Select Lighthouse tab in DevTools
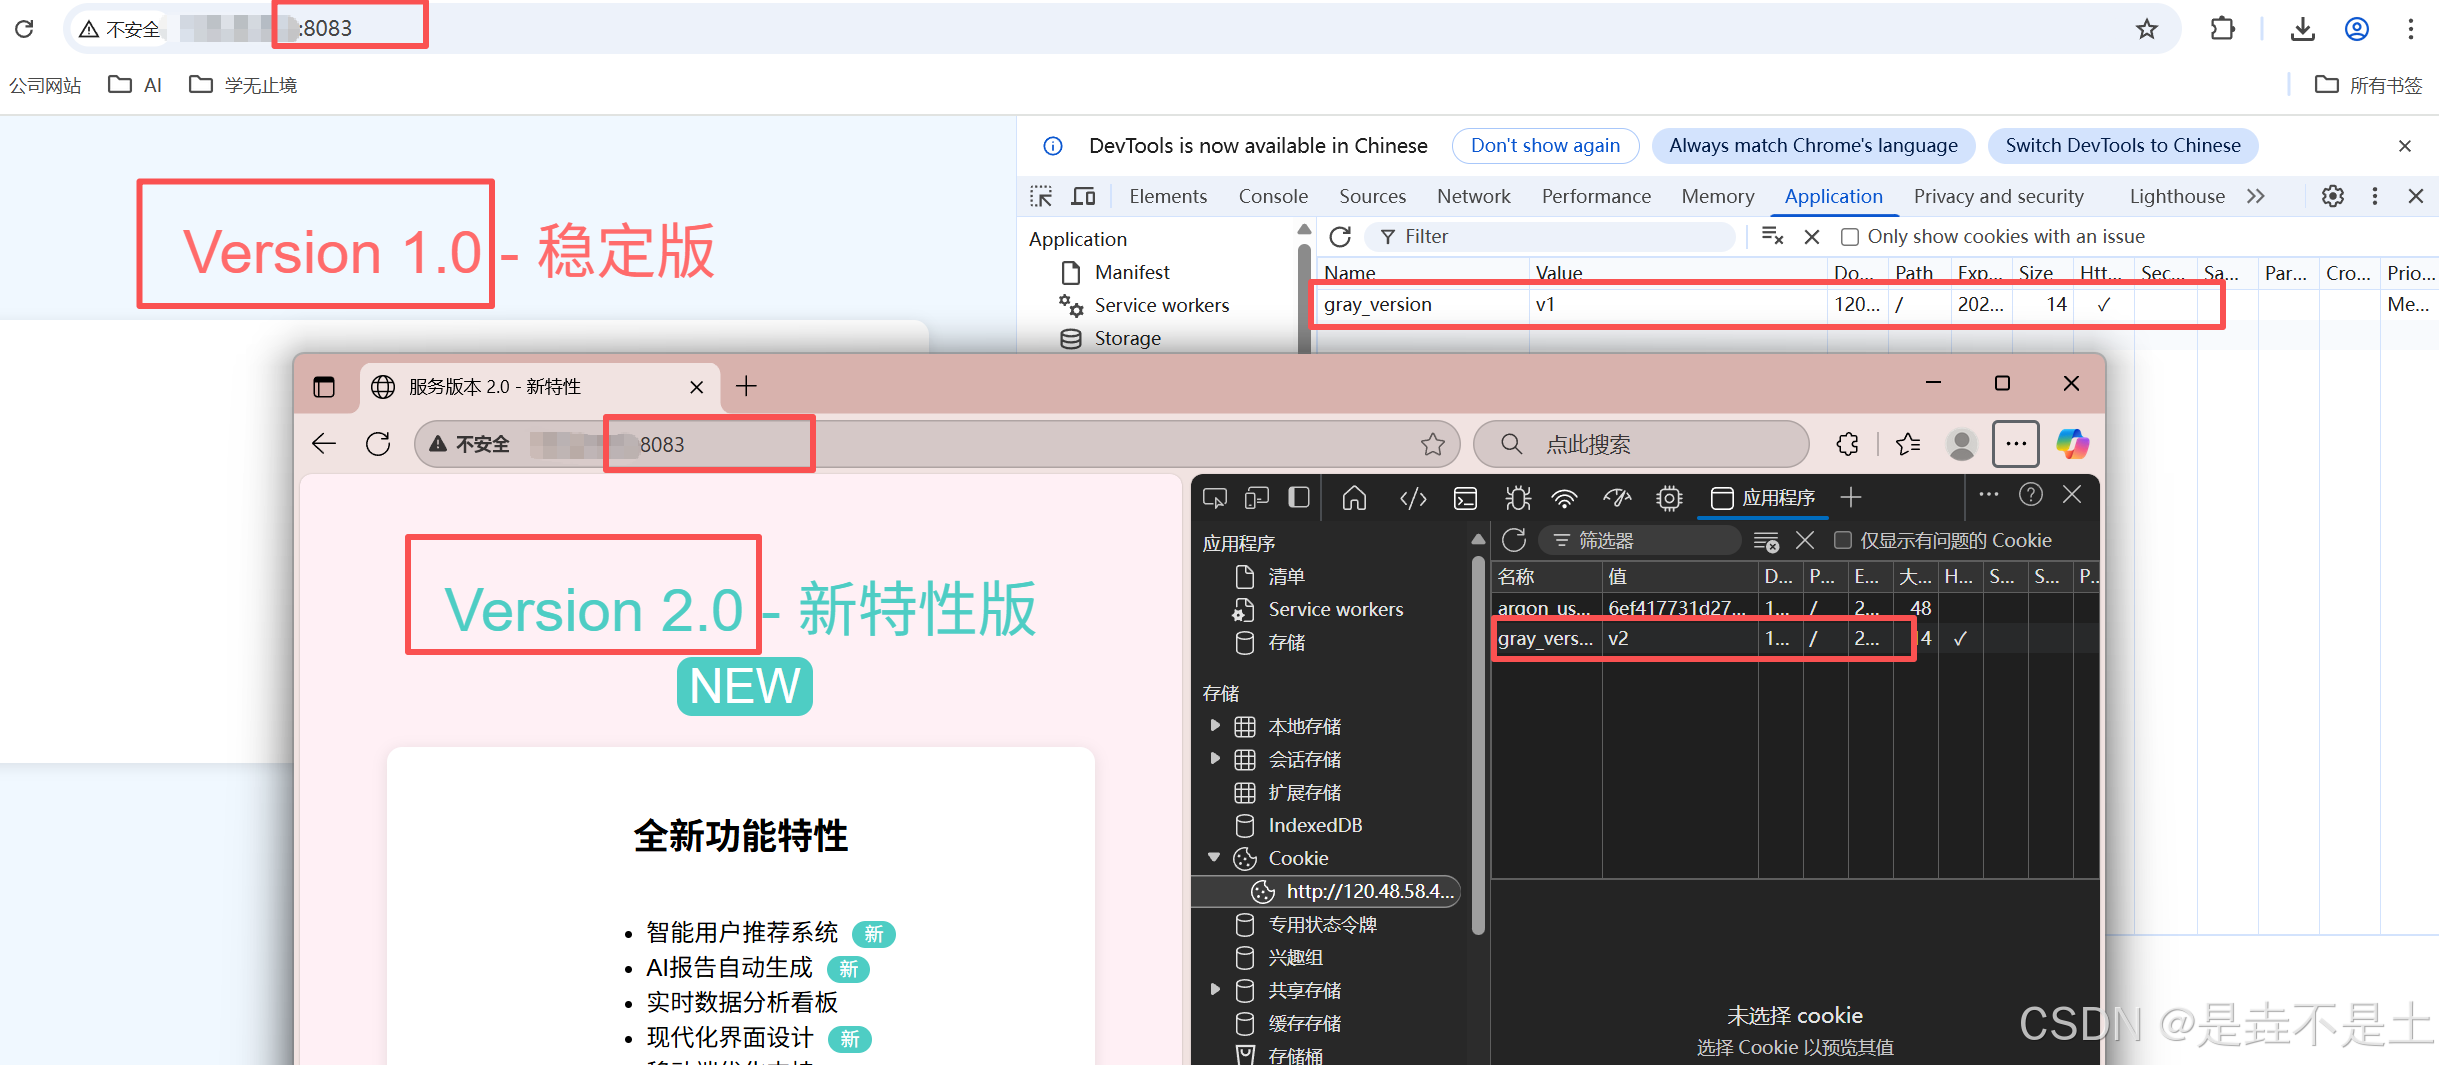2439x1065 pixels. pyautogui.click(x=2177, y=196)
